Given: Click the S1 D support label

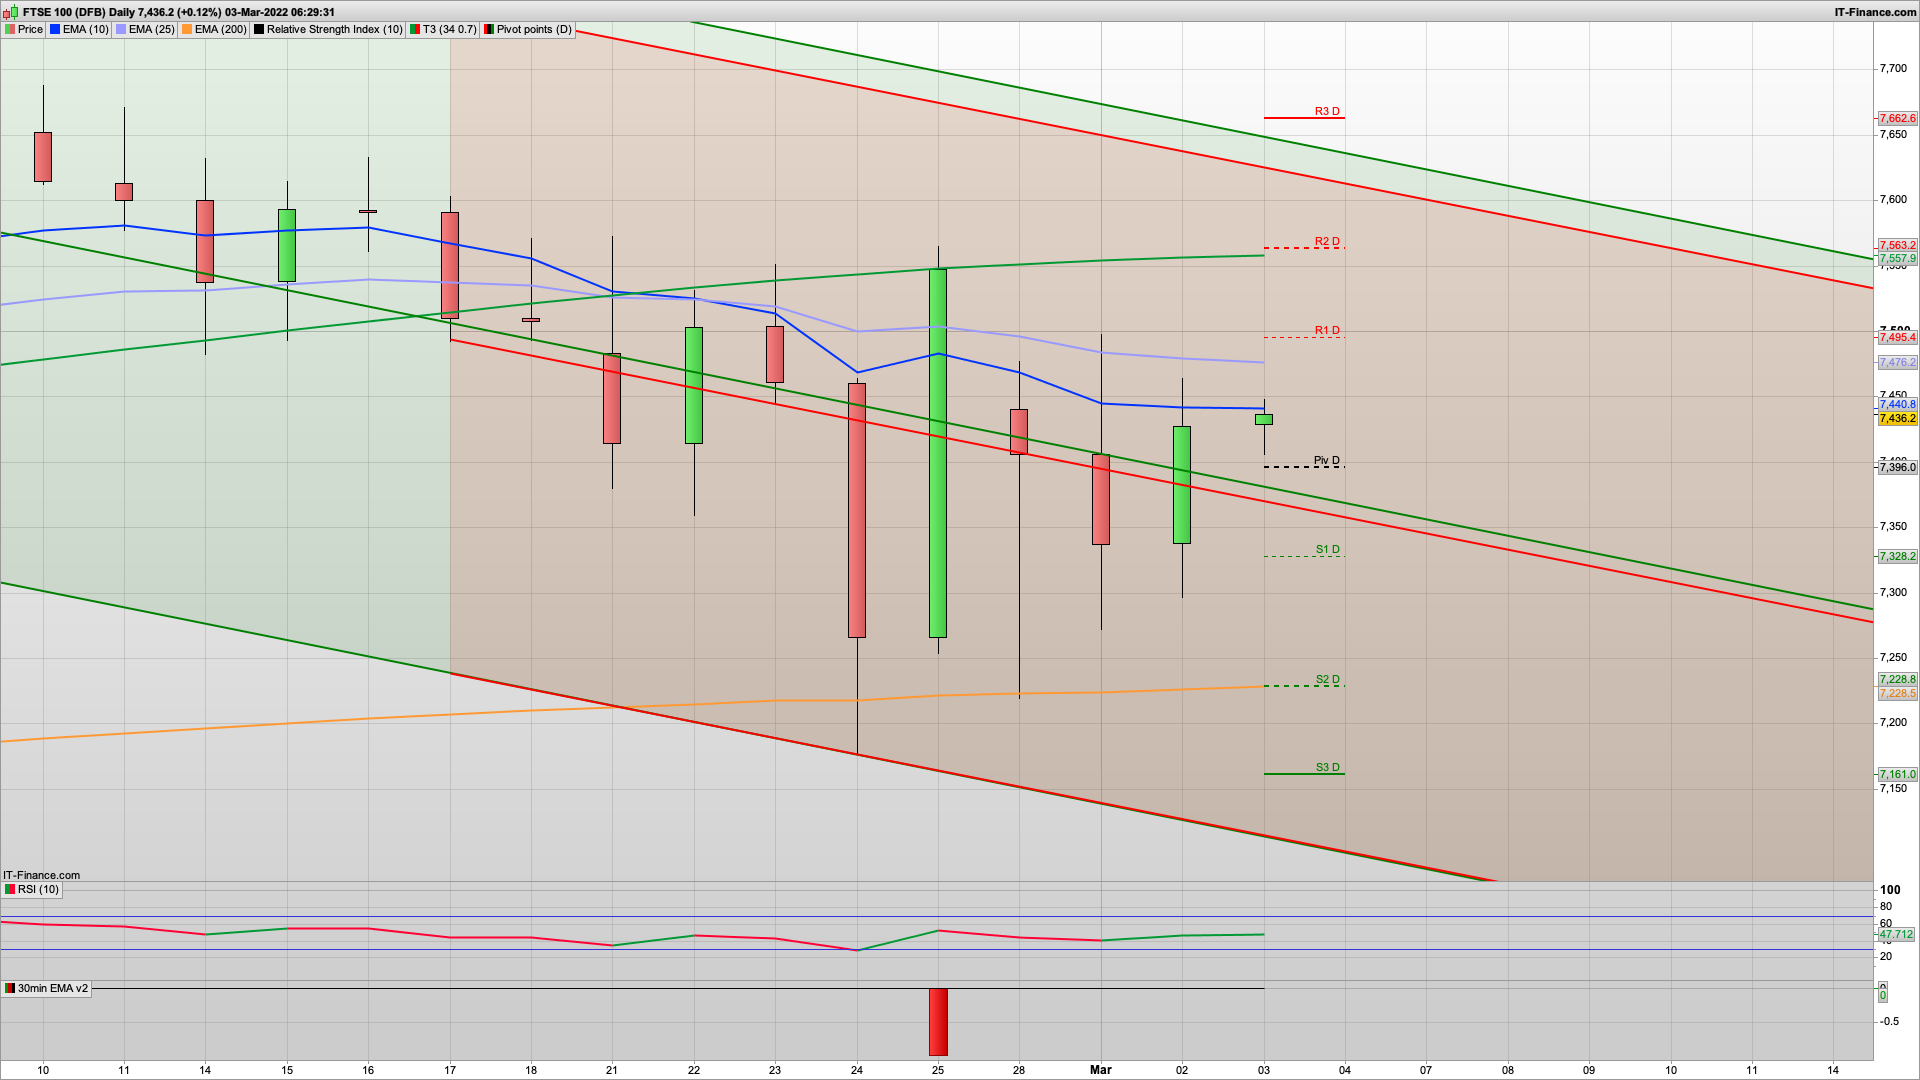Looking at the screenshot, I should (1327, 549).
